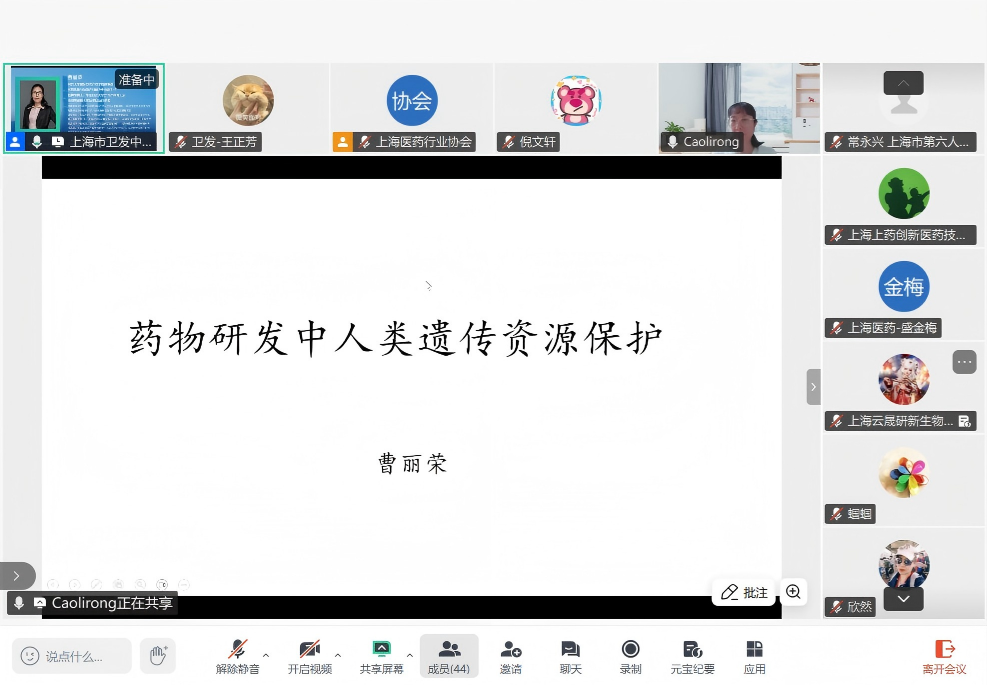The width and height of the screenshot is (987, 685).
Task: Click orange host icon on 上海医药行业协会
Action: (342, 142)
